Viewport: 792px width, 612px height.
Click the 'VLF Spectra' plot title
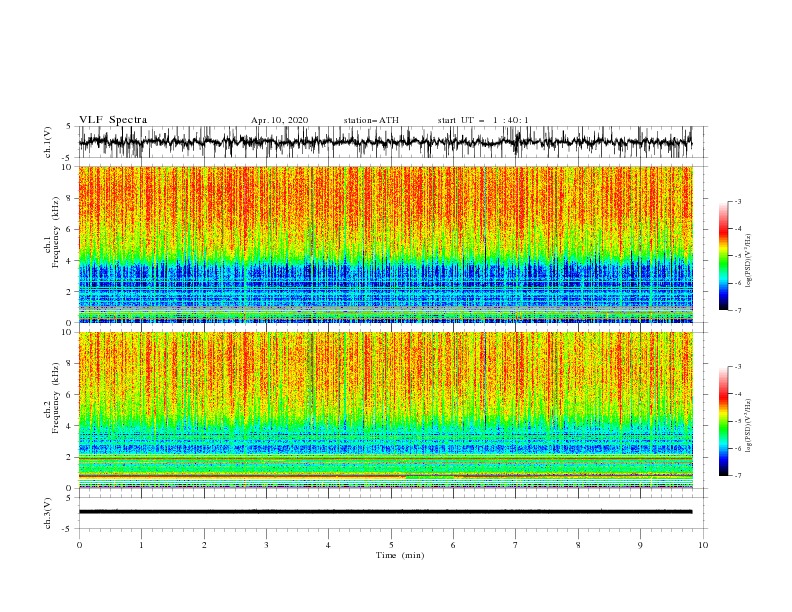[113, 120]
